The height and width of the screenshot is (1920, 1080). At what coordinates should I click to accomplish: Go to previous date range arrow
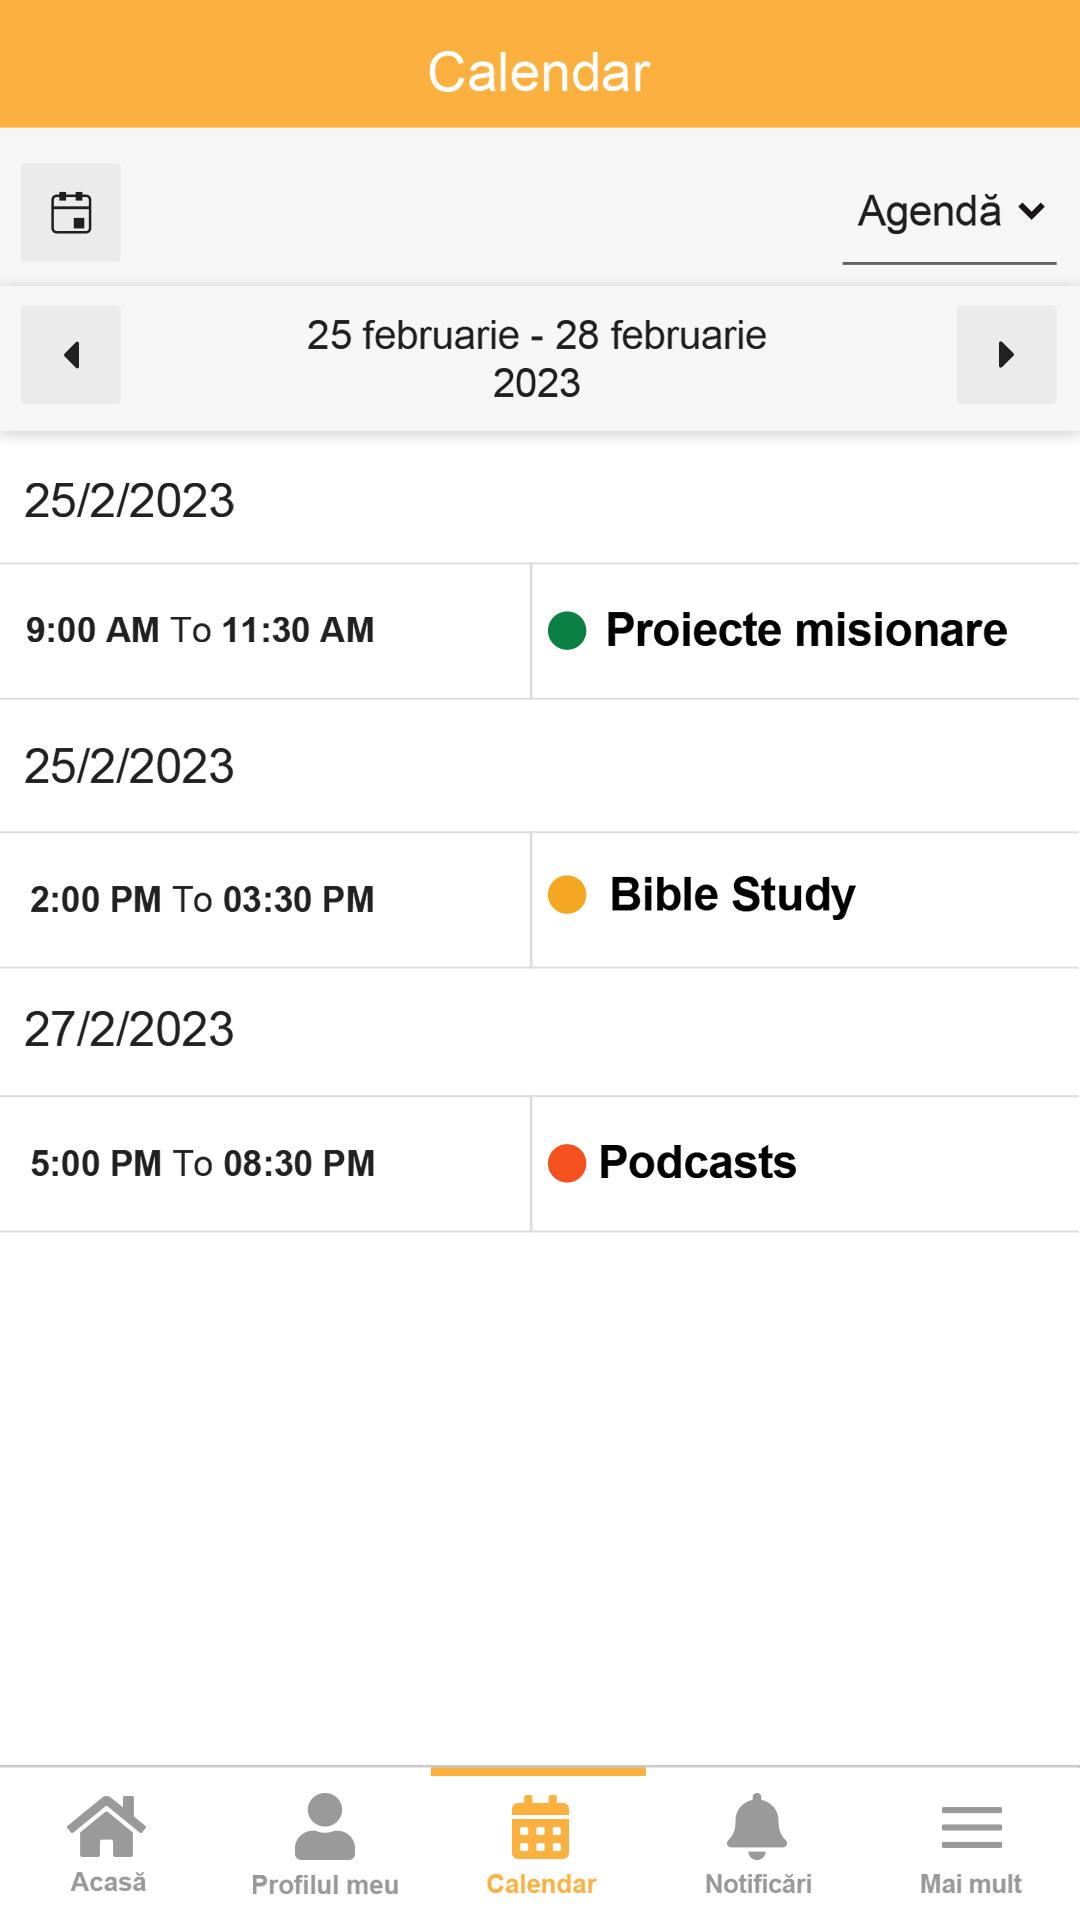tap(71, 355)
